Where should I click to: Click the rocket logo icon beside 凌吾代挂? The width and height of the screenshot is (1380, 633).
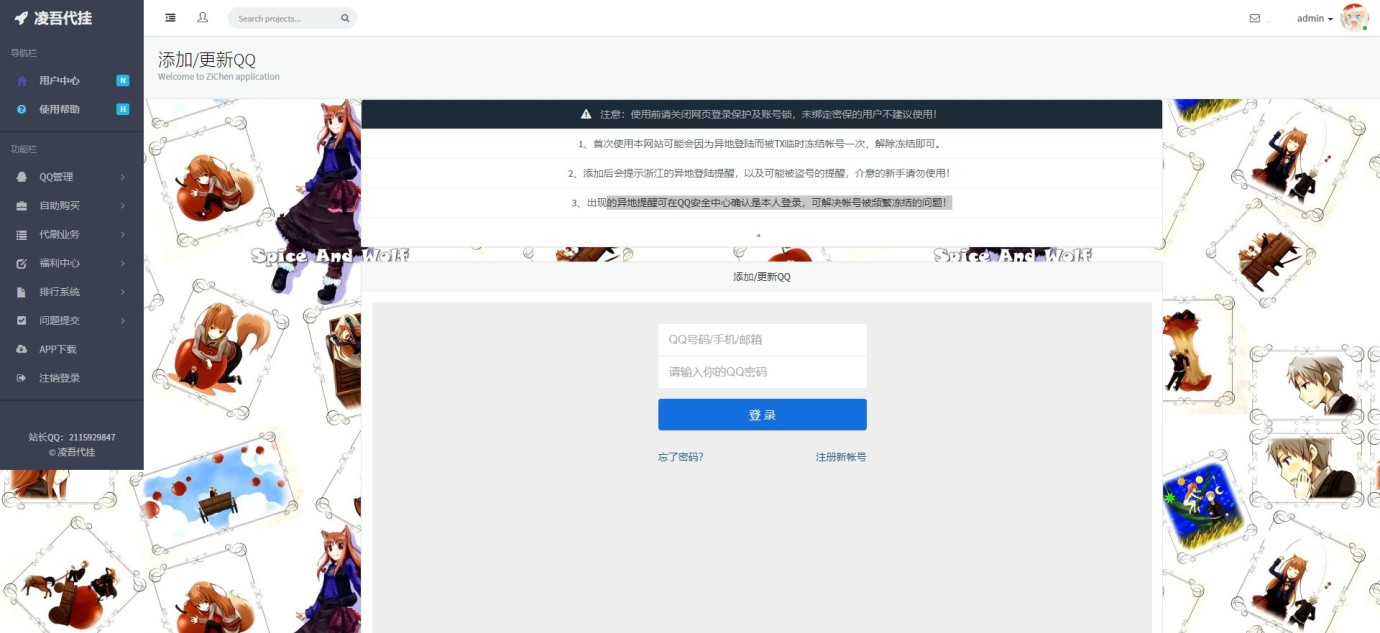coord(21,18)
